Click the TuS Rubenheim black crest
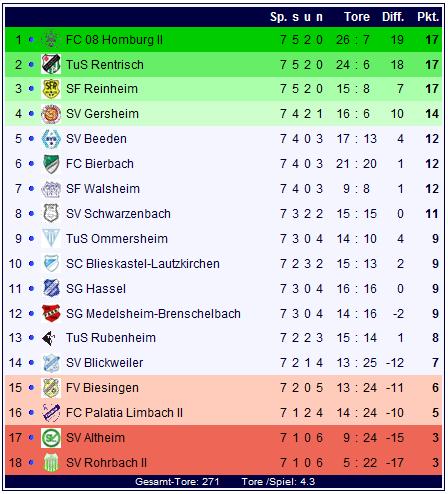This screenshot has height=494, width=448. 49,338
